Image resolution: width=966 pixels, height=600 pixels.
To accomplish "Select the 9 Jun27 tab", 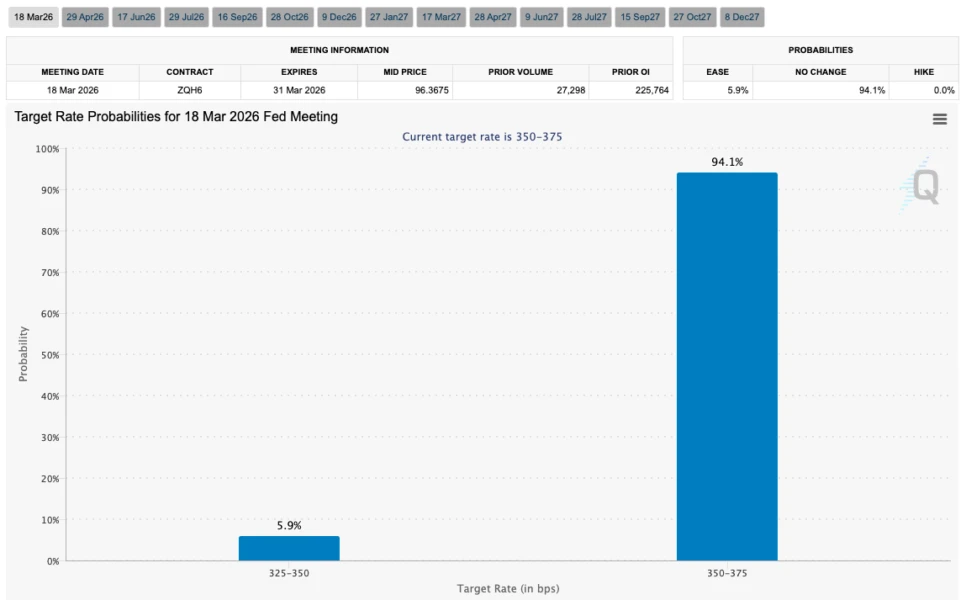I will 542,17.
